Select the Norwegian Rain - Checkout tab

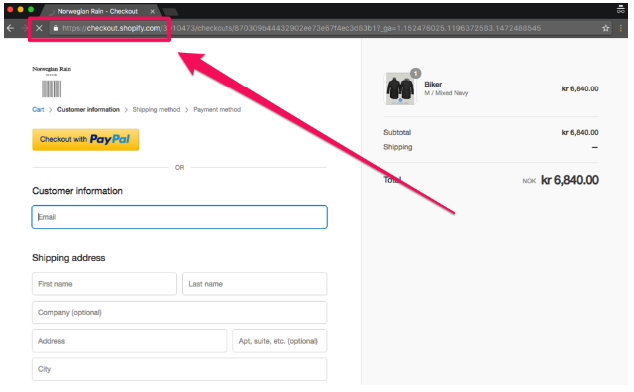point(97,11)
